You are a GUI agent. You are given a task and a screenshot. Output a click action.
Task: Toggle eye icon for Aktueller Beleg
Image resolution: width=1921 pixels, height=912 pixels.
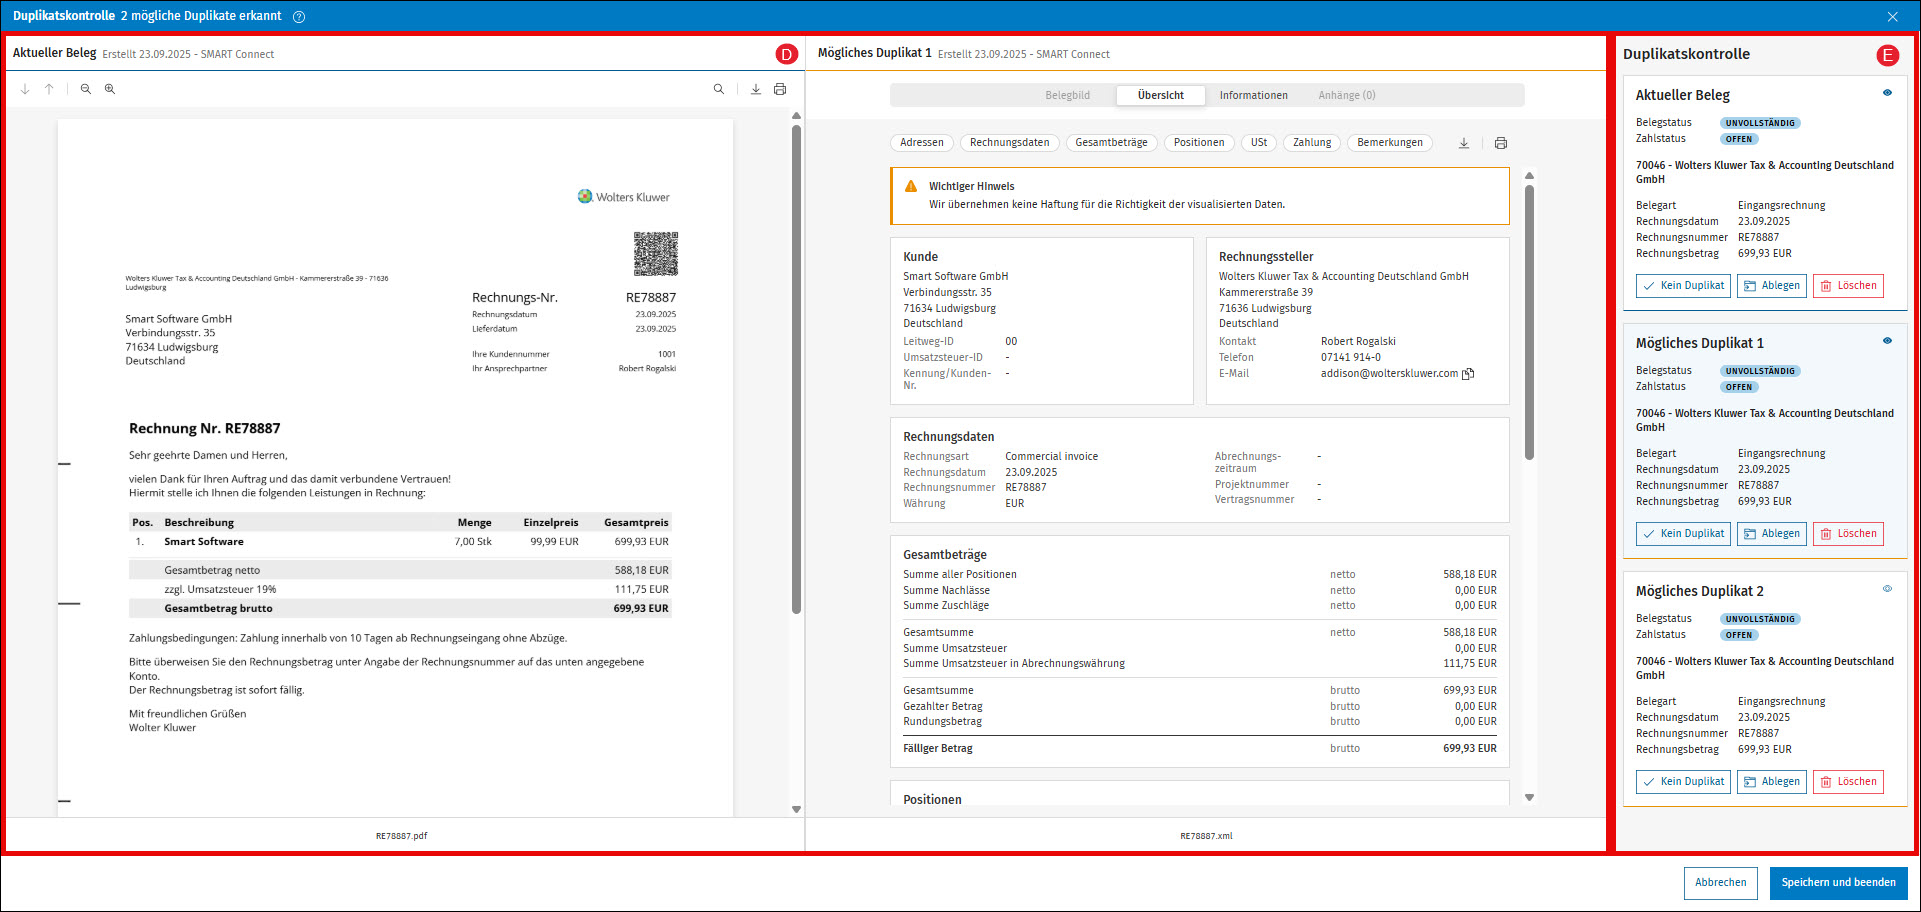(x=1887, y=93)
